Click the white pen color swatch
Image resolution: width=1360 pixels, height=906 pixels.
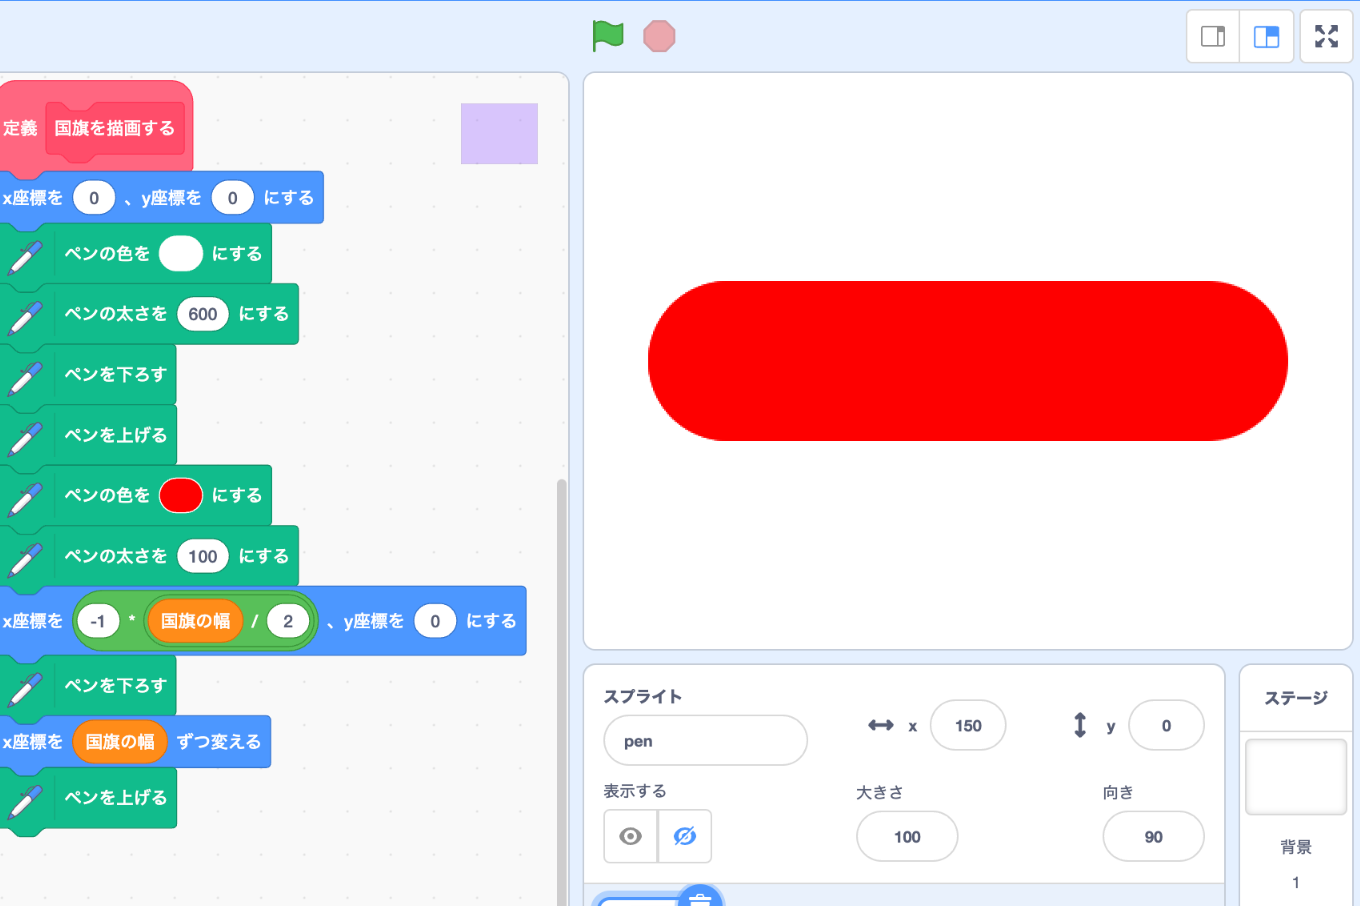(x=181, y=254)
